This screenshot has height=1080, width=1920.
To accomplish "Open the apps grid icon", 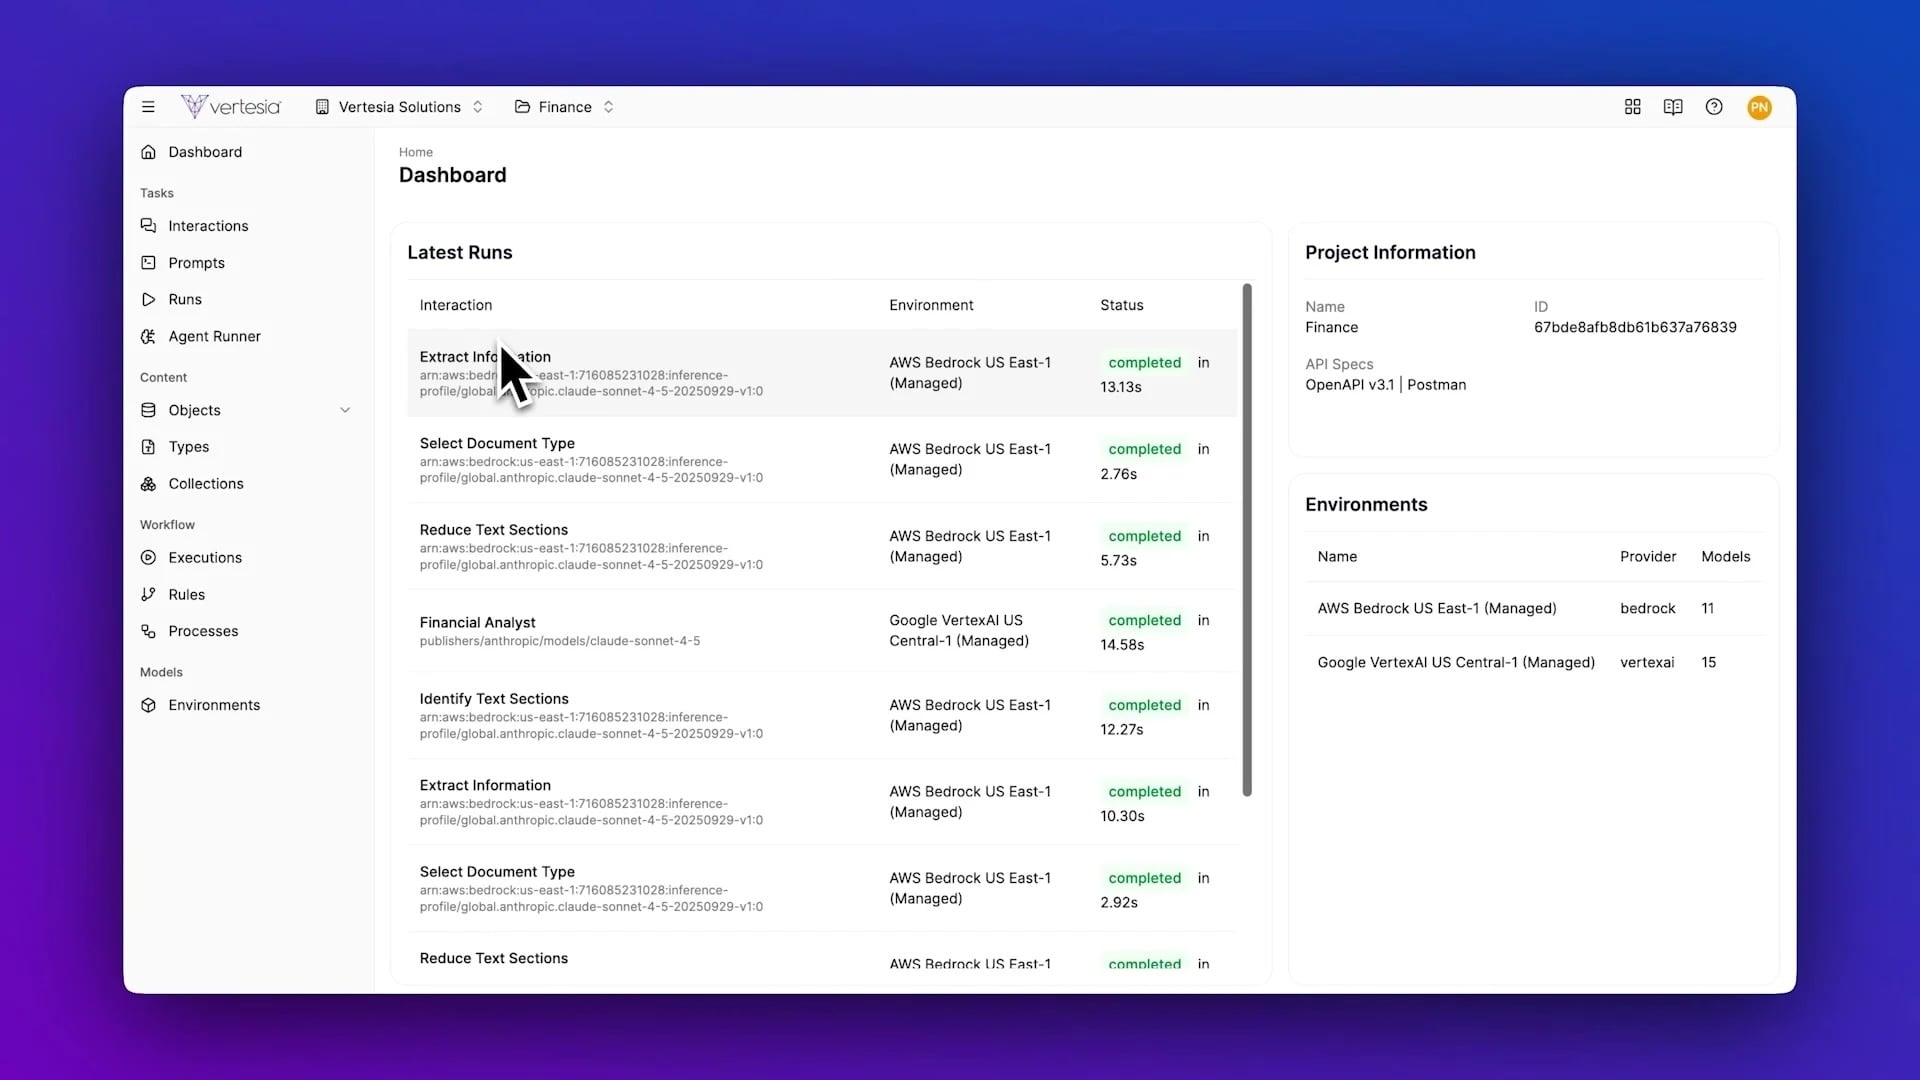I will click(x=1633, y=107).
